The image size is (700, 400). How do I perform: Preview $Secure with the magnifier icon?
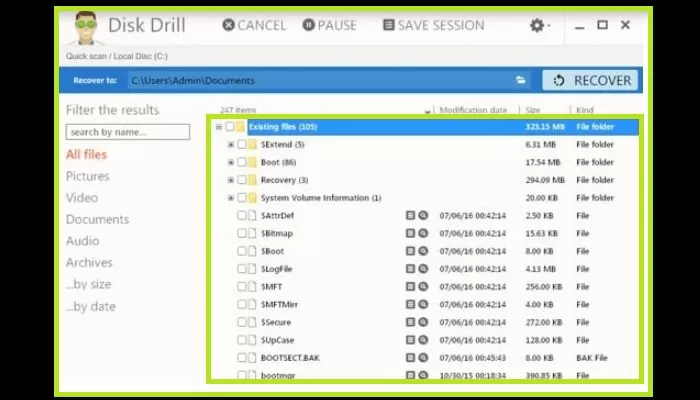point(423,322)
